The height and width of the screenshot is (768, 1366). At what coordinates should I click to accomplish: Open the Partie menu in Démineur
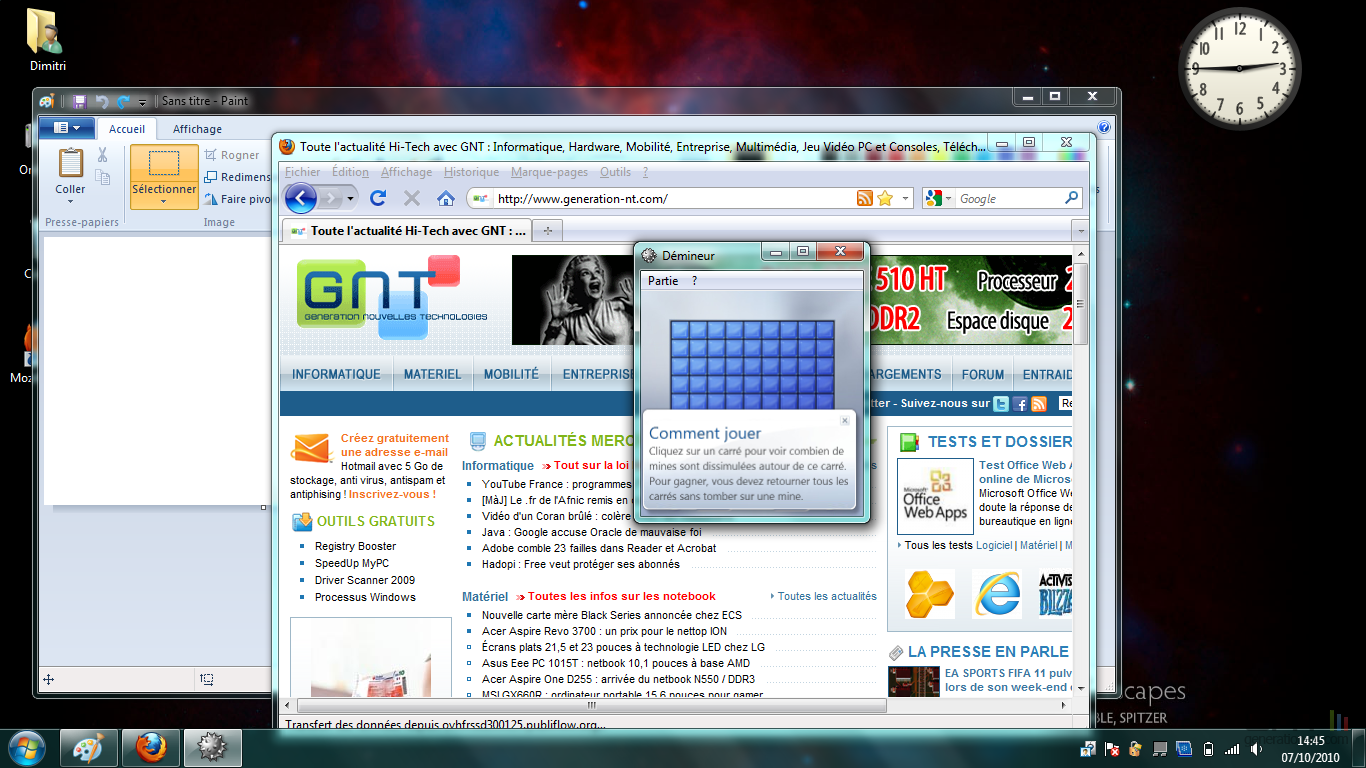663,281
